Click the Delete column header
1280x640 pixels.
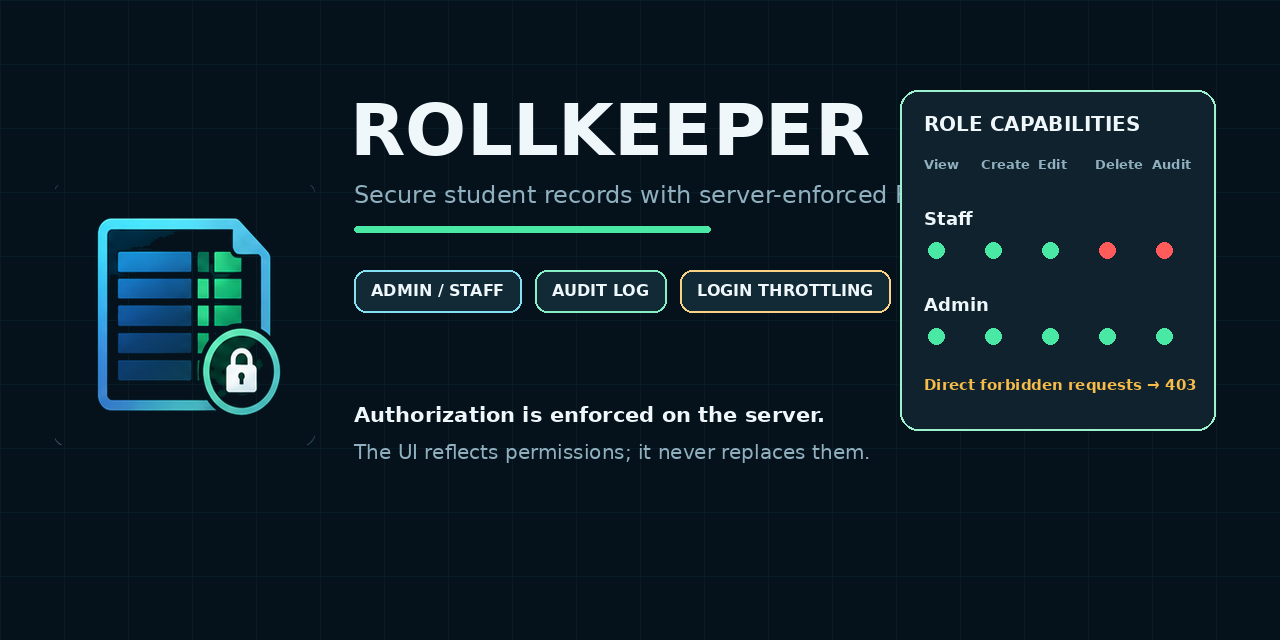point(1119,165)
